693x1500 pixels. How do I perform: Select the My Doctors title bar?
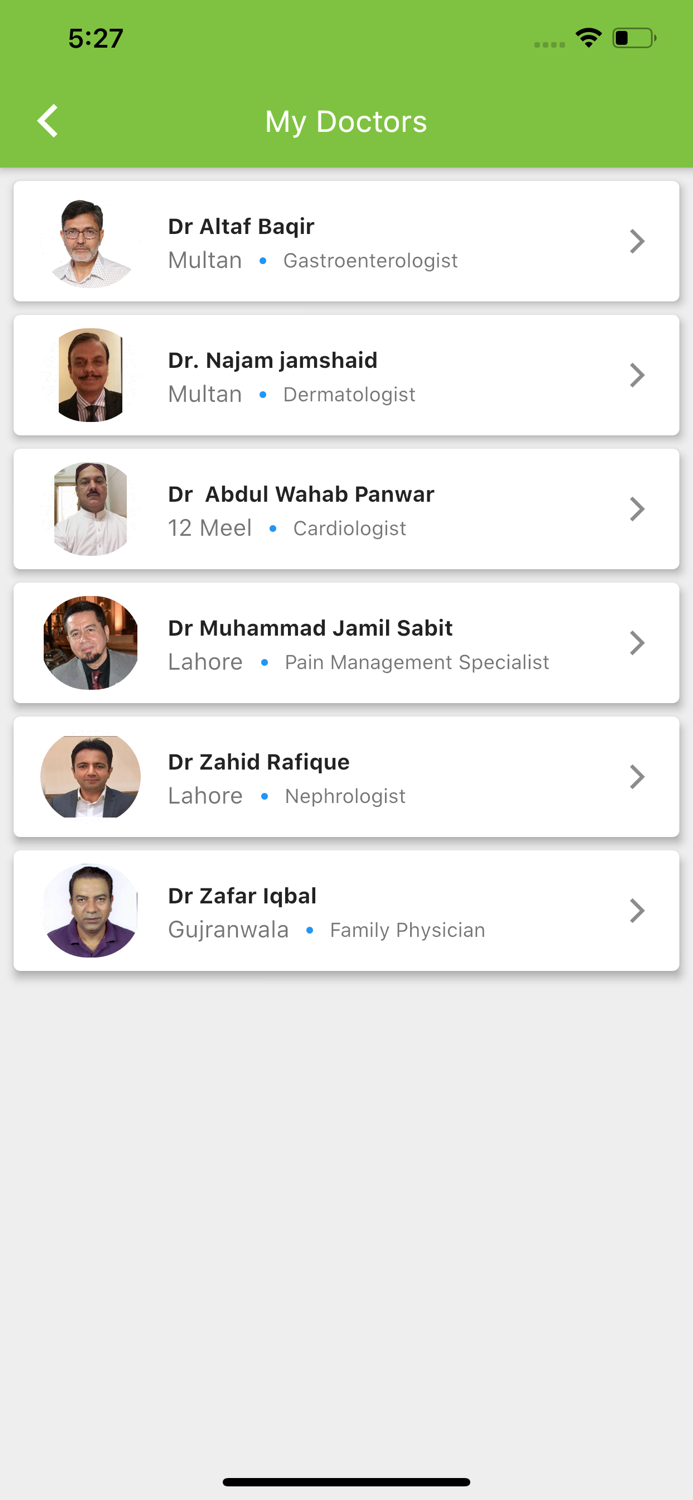[x=346, y=121]
